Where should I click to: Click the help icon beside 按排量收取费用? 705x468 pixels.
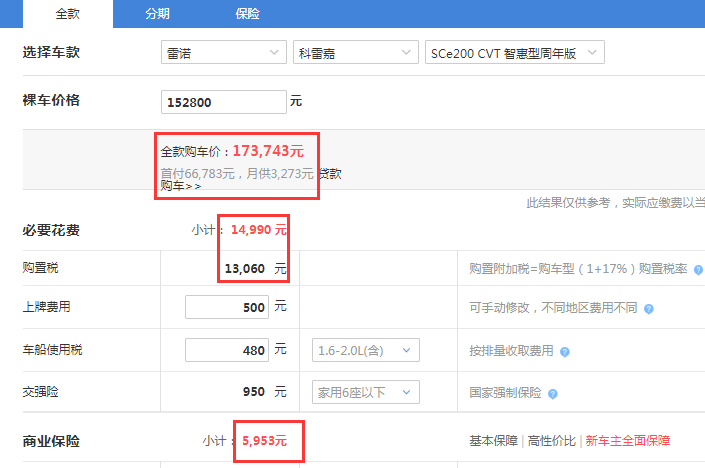click(565, 352)
